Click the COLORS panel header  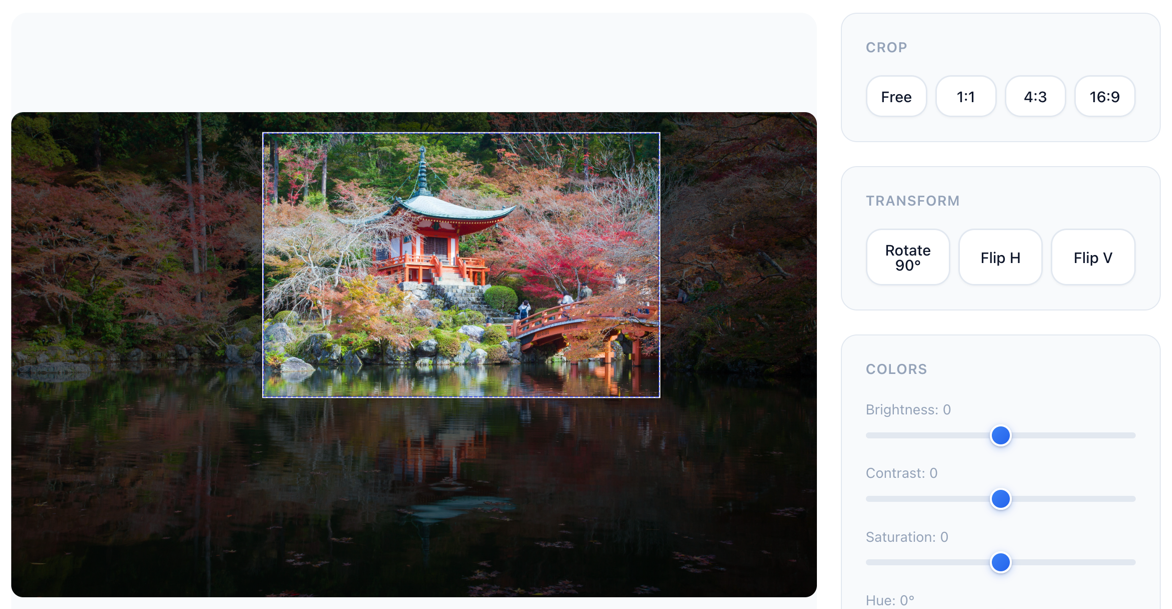[x=897, y=369]
